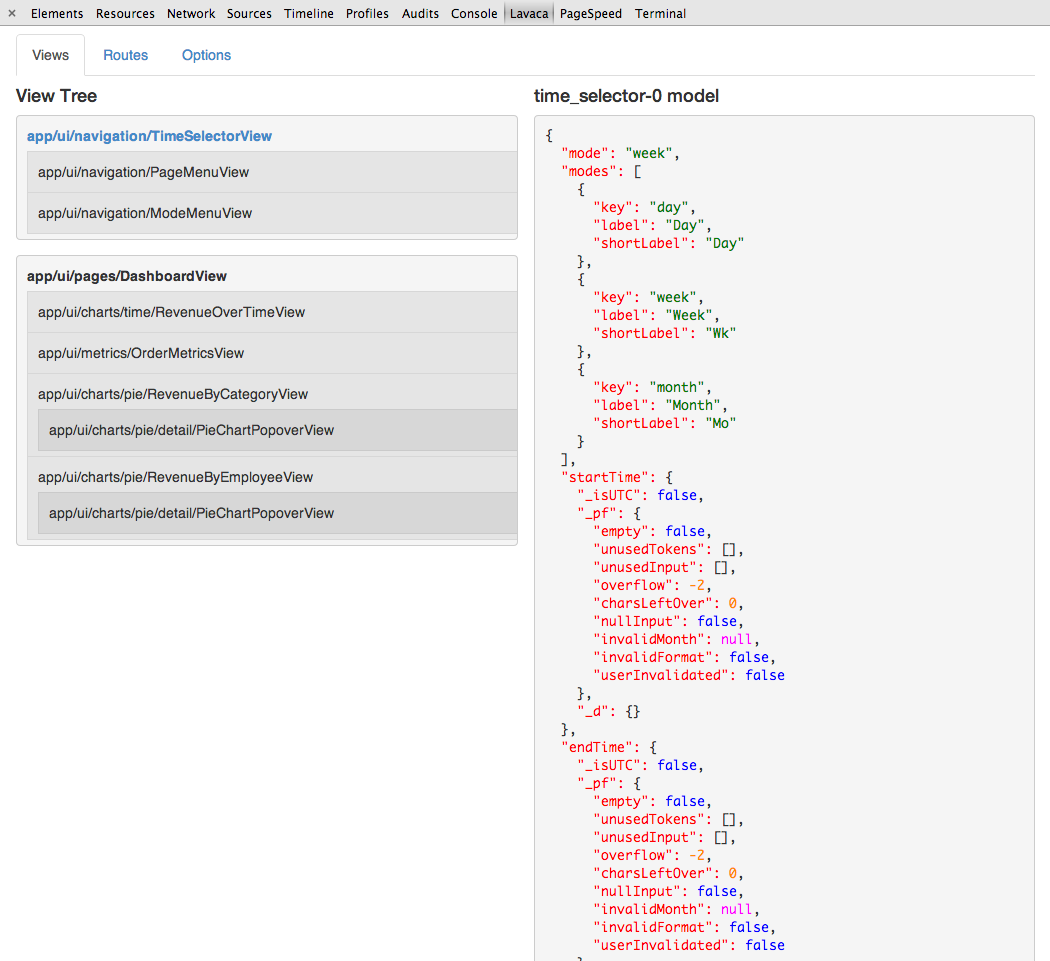Select the RevenueOverTimeView row
The width and height of the screenshot is (1050, 961).
pyautogui.click(x=272, y=312)
